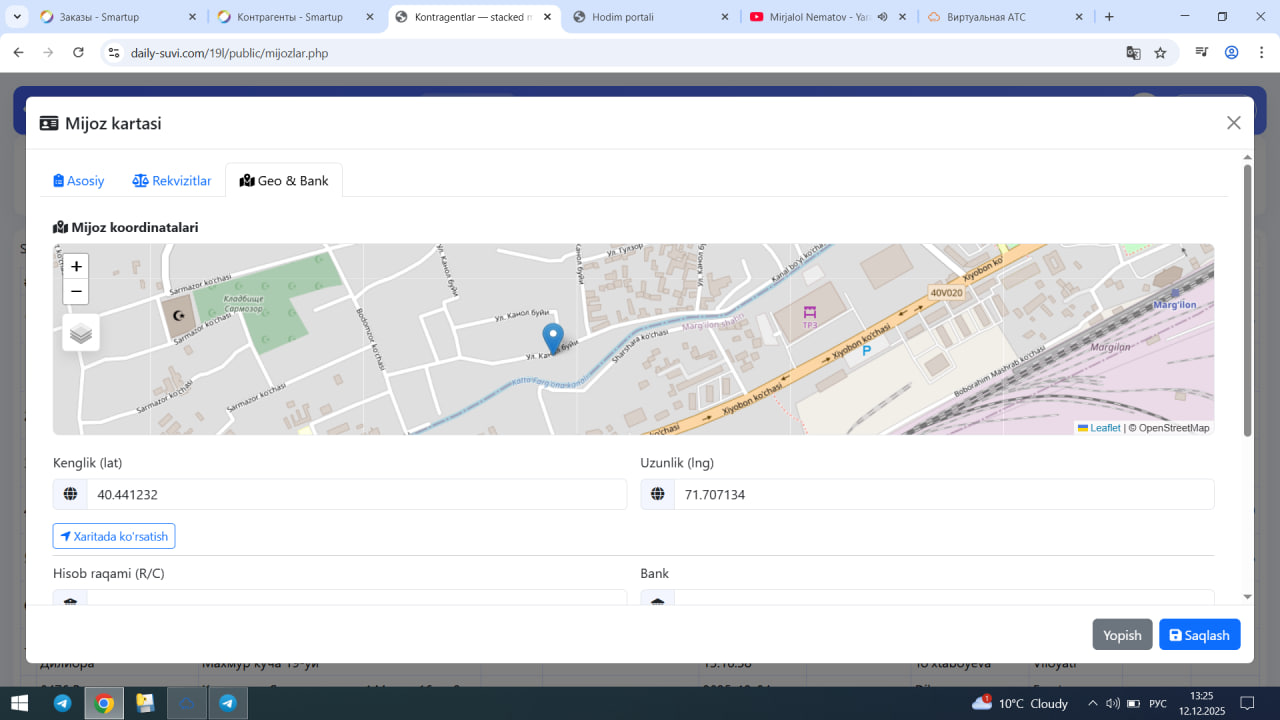Screen dimensions: 1280x720
Task: Zoom out on the map
Action: [76, 292]
